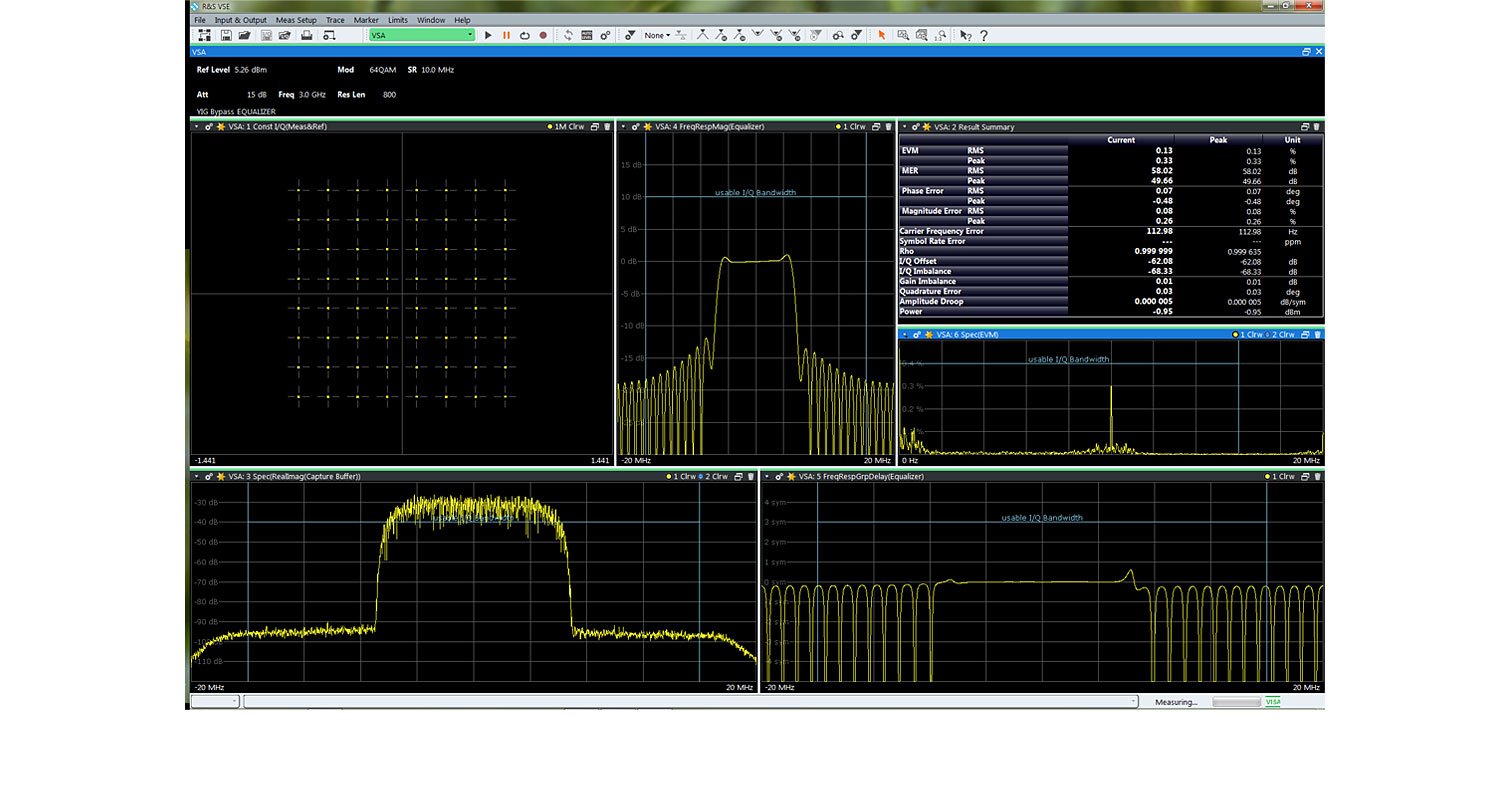Toggle trace 2 Clrw in Spec(RealImag) window

(715, 477)
